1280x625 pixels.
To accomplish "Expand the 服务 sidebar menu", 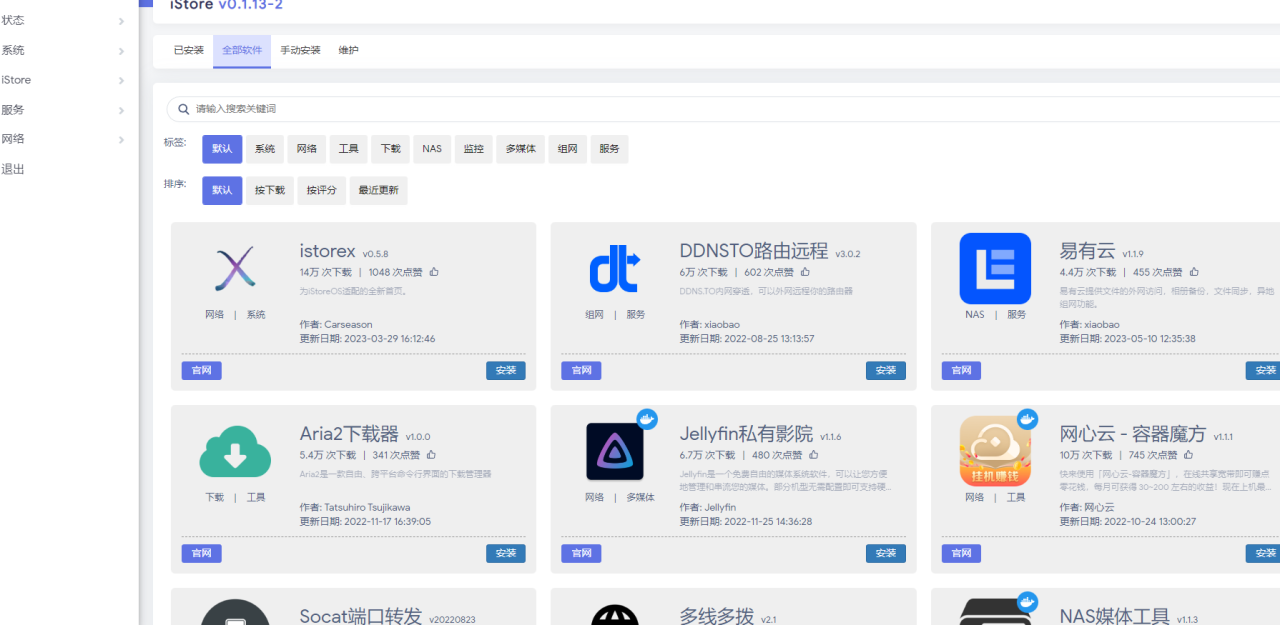I will [x=65, y=110].
